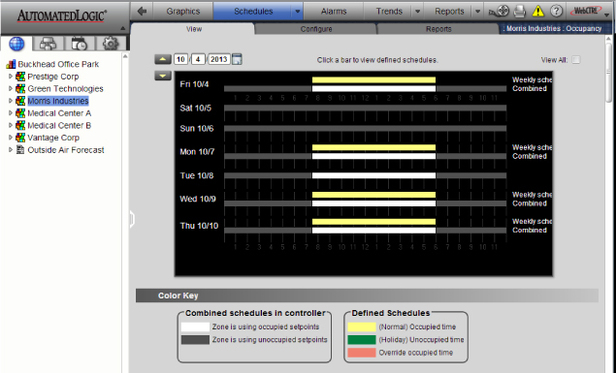This screenshot has width=616, height=373.
Task: Expand the Medical Center B tree node
Action: point(11,125)
